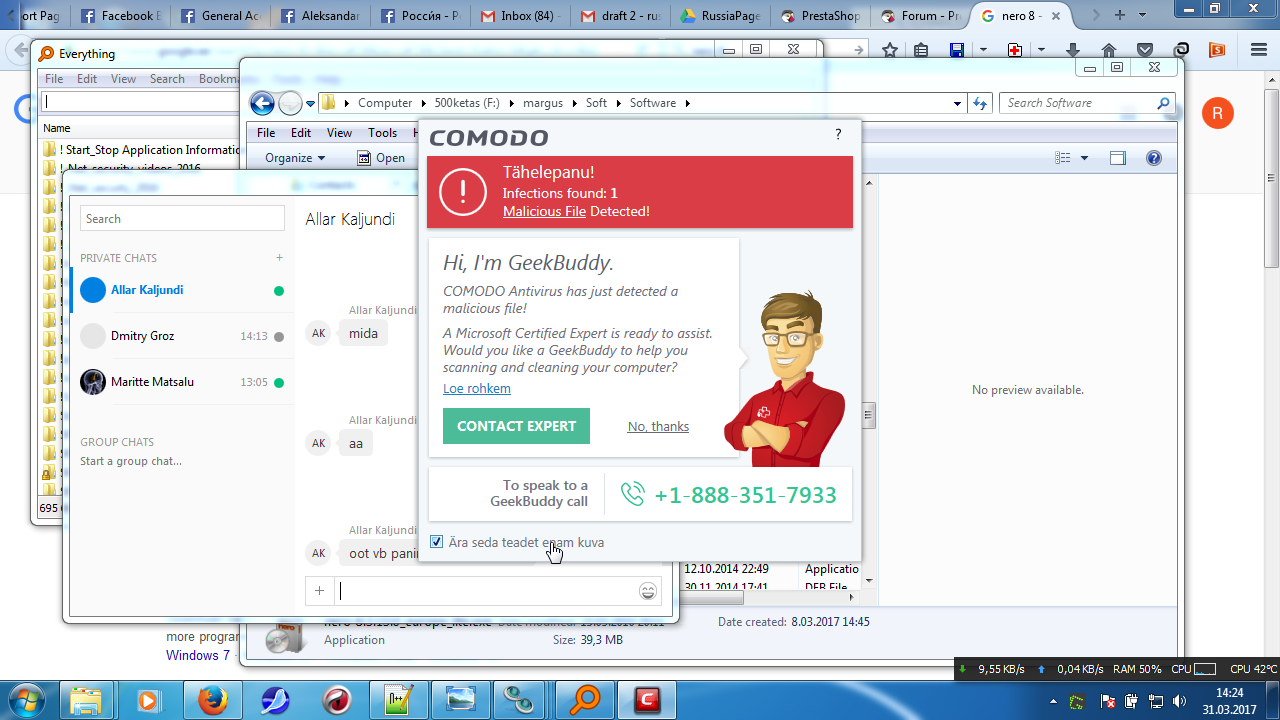Select the Maritte Matsalu chat
The height and width of the screenshot is (720, 1280).
point(182,382)
